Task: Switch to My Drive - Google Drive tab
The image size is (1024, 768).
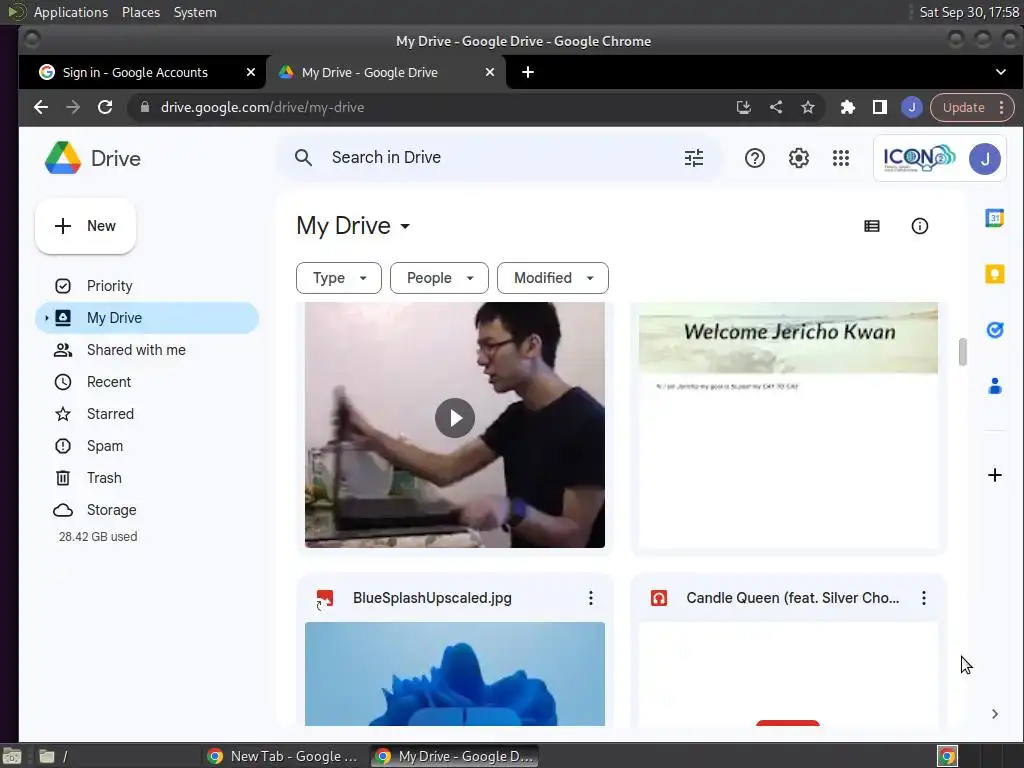Action: tap(370, 72)
